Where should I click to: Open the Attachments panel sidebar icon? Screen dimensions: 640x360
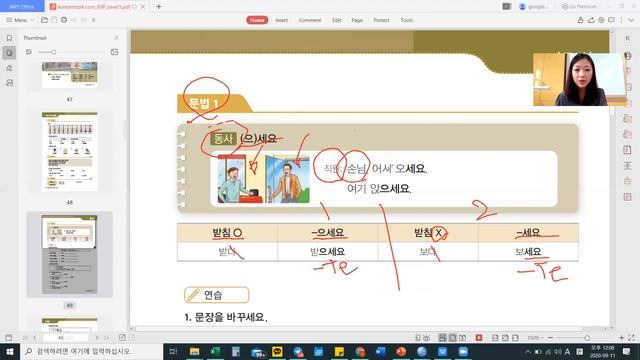tap(9, 83)
